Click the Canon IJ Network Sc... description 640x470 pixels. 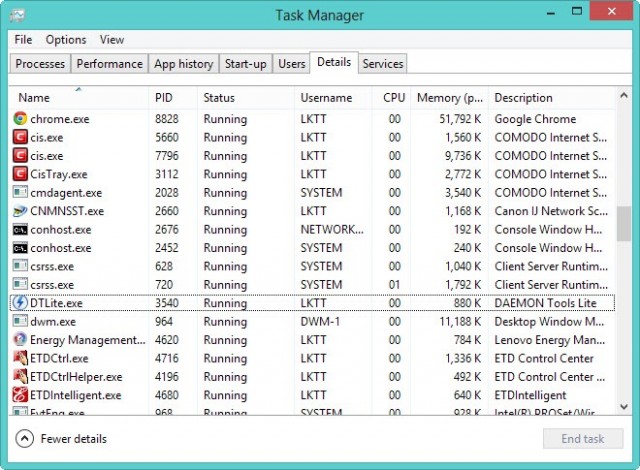tap(551, 211)
